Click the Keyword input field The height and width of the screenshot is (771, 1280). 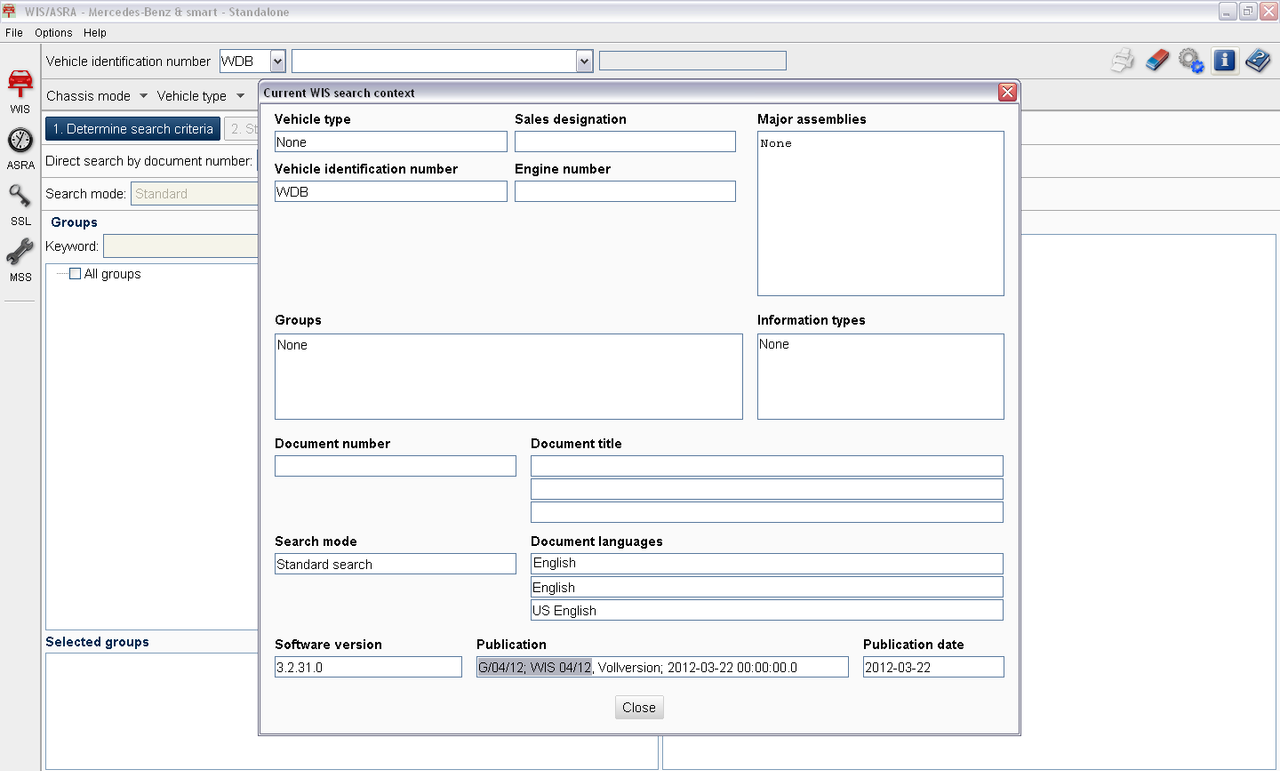180,246
